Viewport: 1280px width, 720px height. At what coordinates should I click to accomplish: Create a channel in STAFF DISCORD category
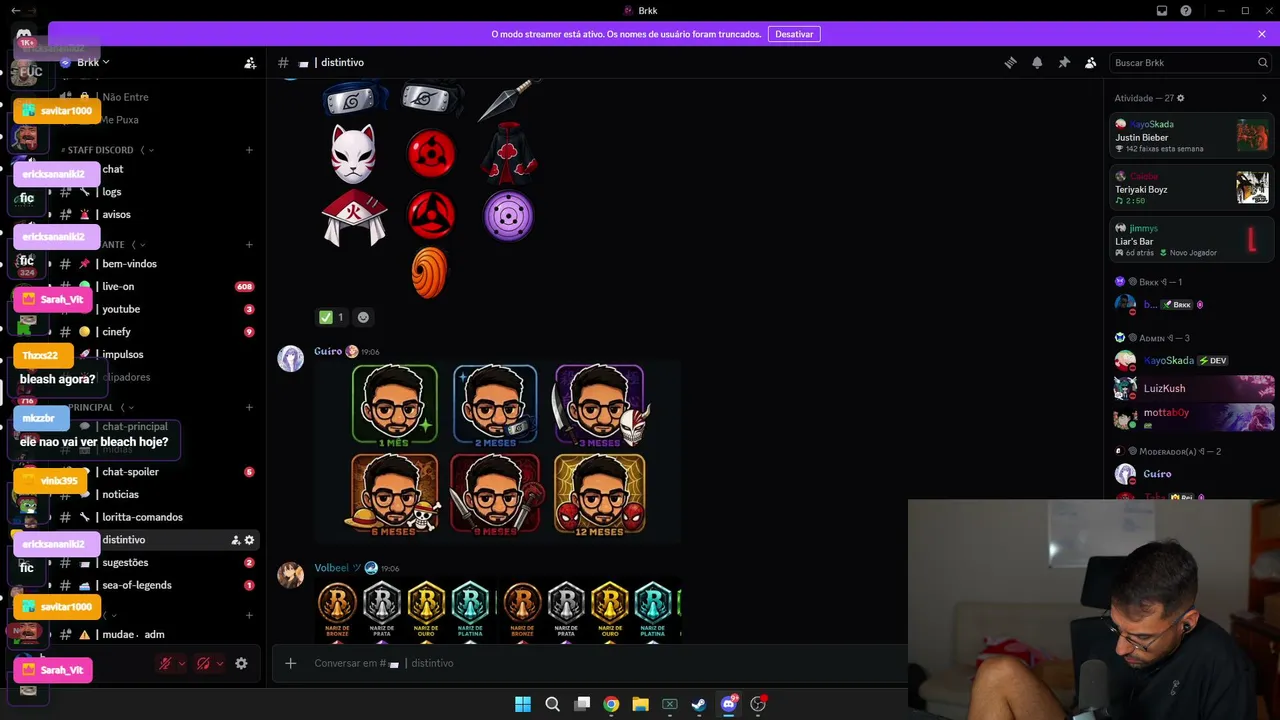pyautogui.click(x=249, y=150)
